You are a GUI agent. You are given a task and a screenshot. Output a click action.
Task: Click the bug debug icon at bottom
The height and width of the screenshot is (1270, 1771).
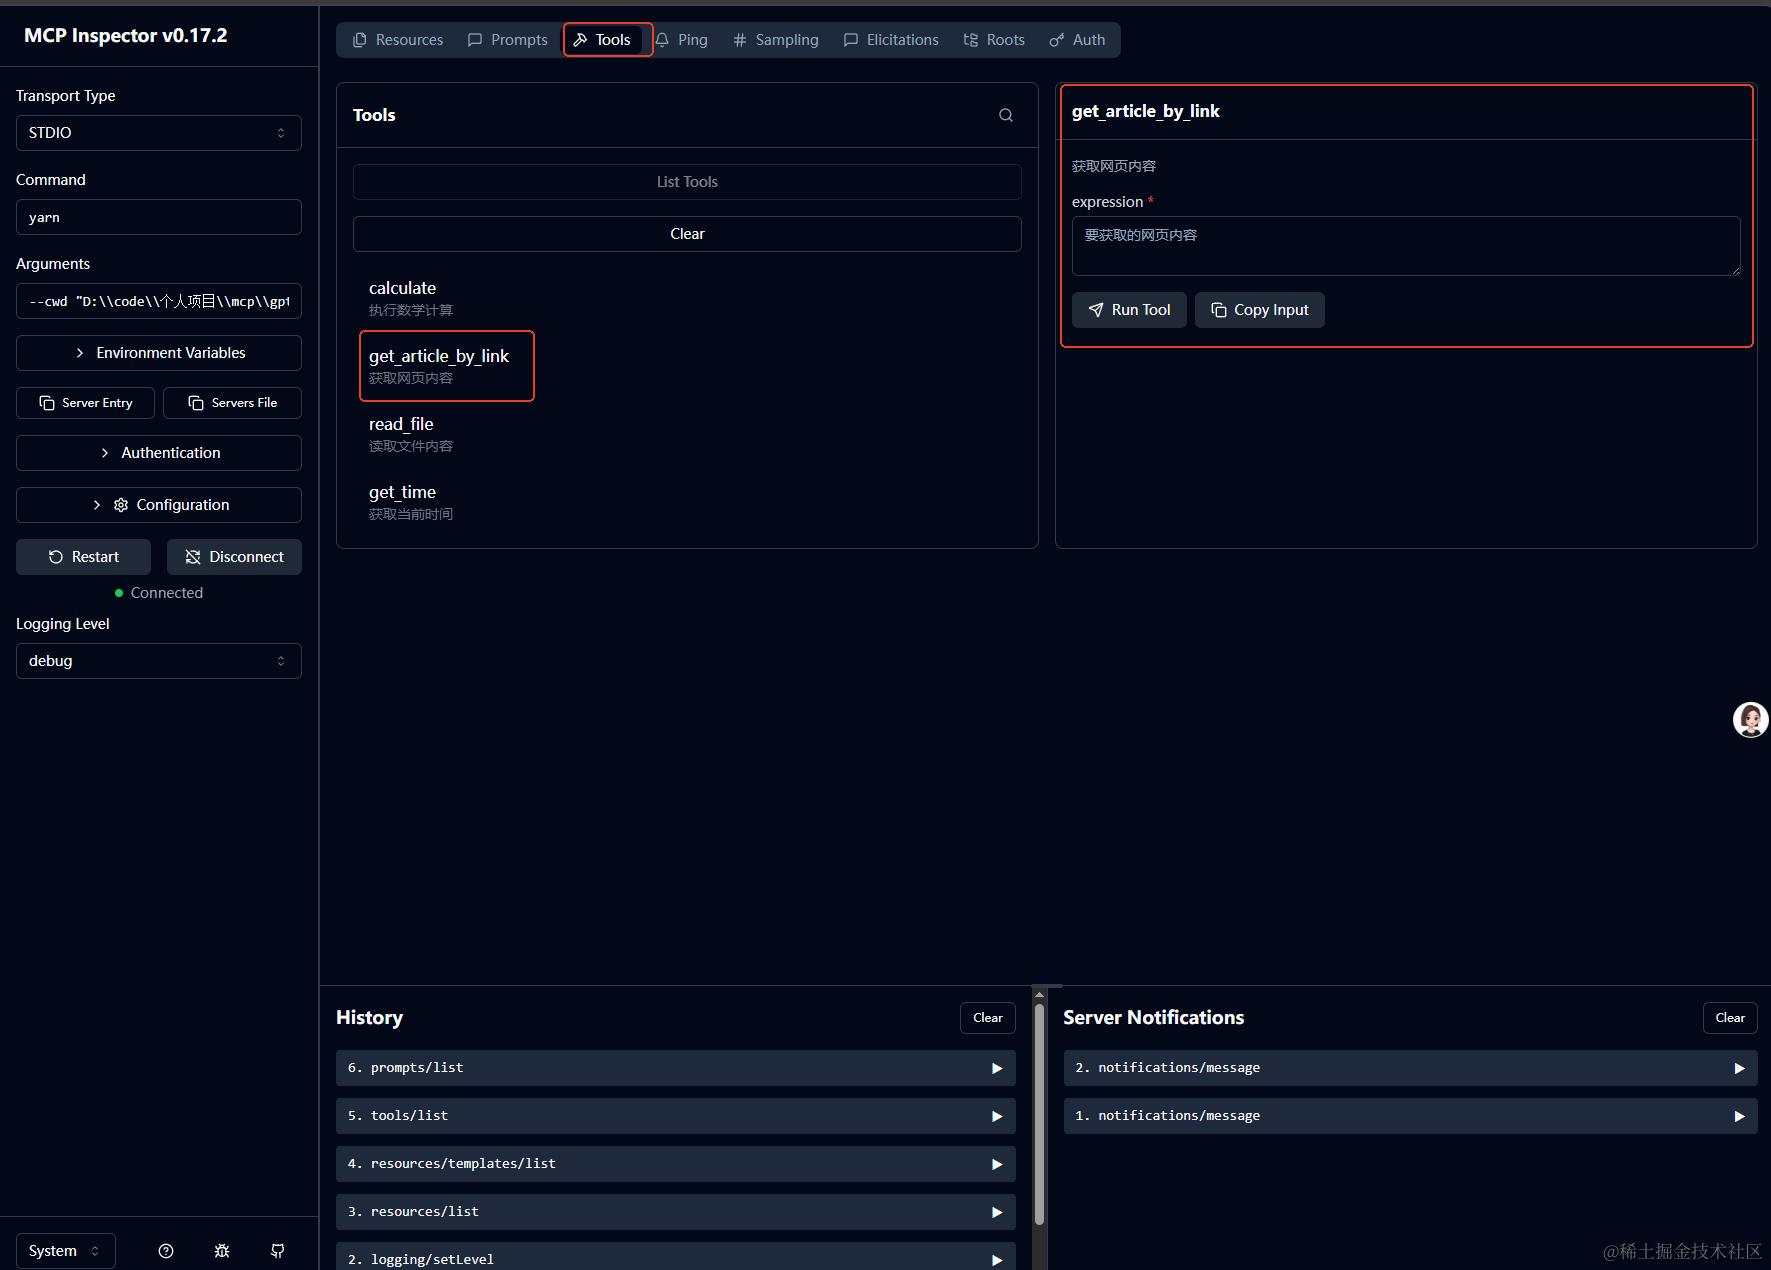coord(222,1251)
